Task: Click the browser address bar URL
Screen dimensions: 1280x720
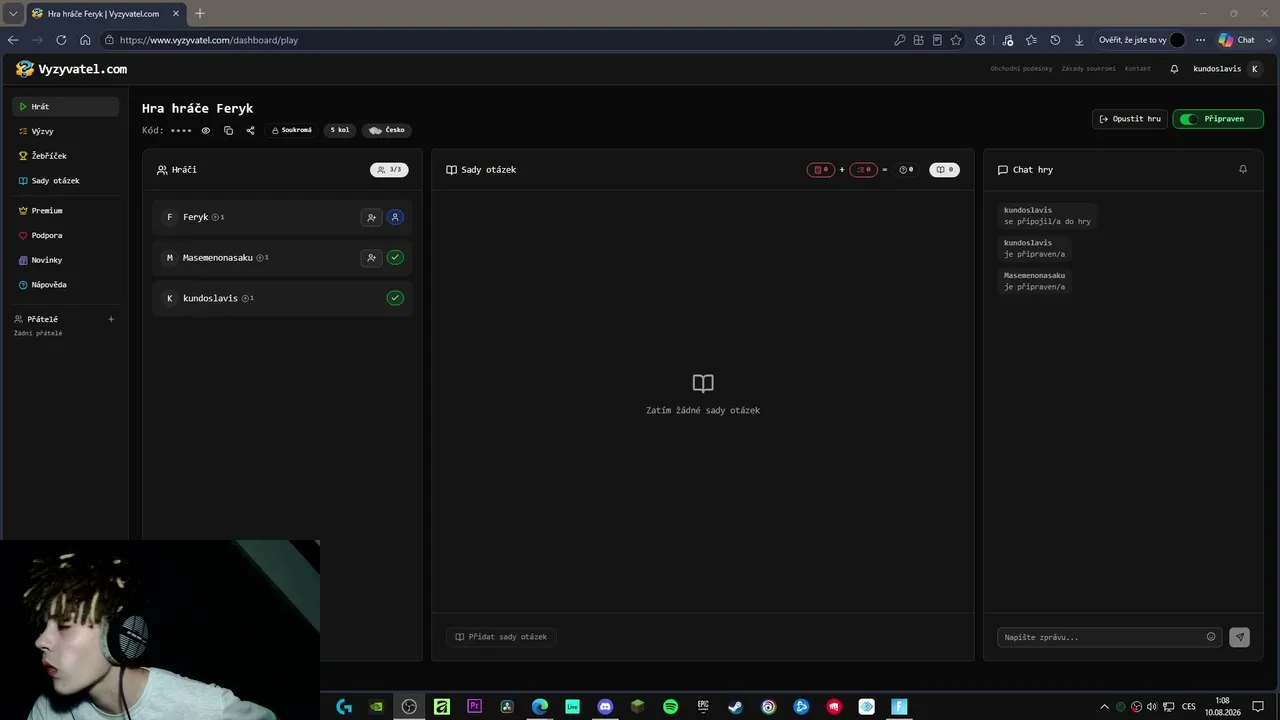Action: (209, 40)
